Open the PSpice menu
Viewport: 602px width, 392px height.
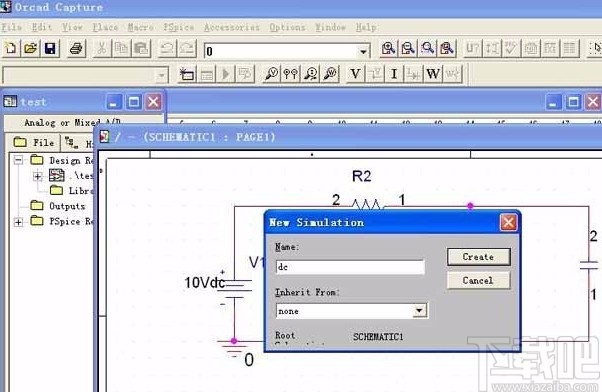point(179,27)
